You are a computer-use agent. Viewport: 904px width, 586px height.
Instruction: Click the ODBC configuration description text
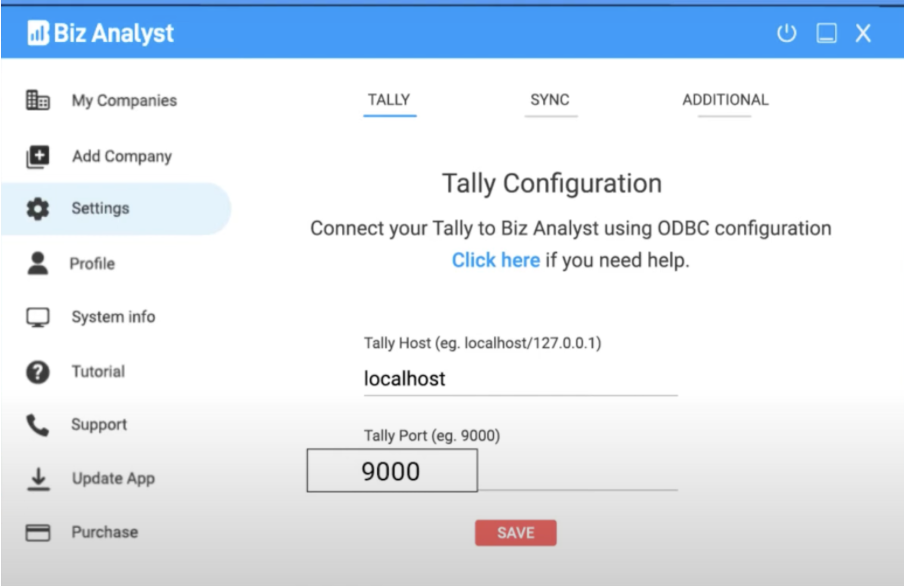(571, 228)
